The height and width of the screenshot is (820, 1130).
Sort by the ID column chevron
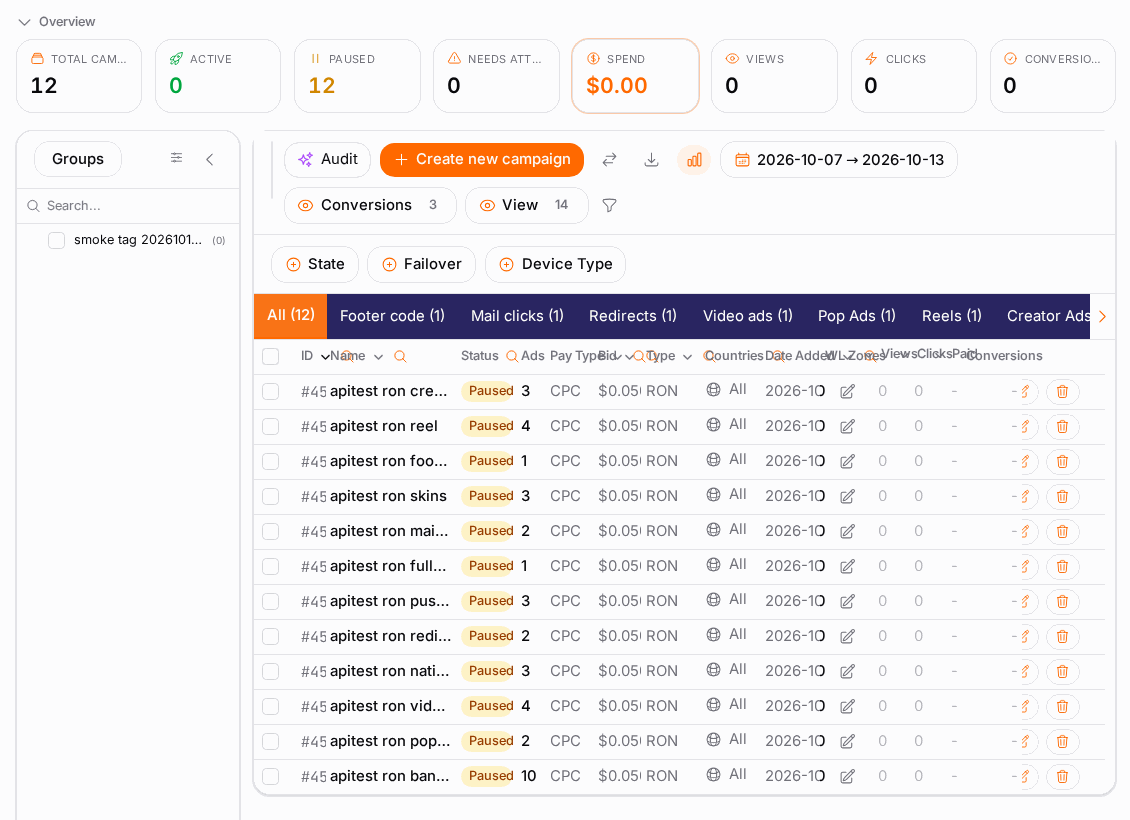pos(325,357)
